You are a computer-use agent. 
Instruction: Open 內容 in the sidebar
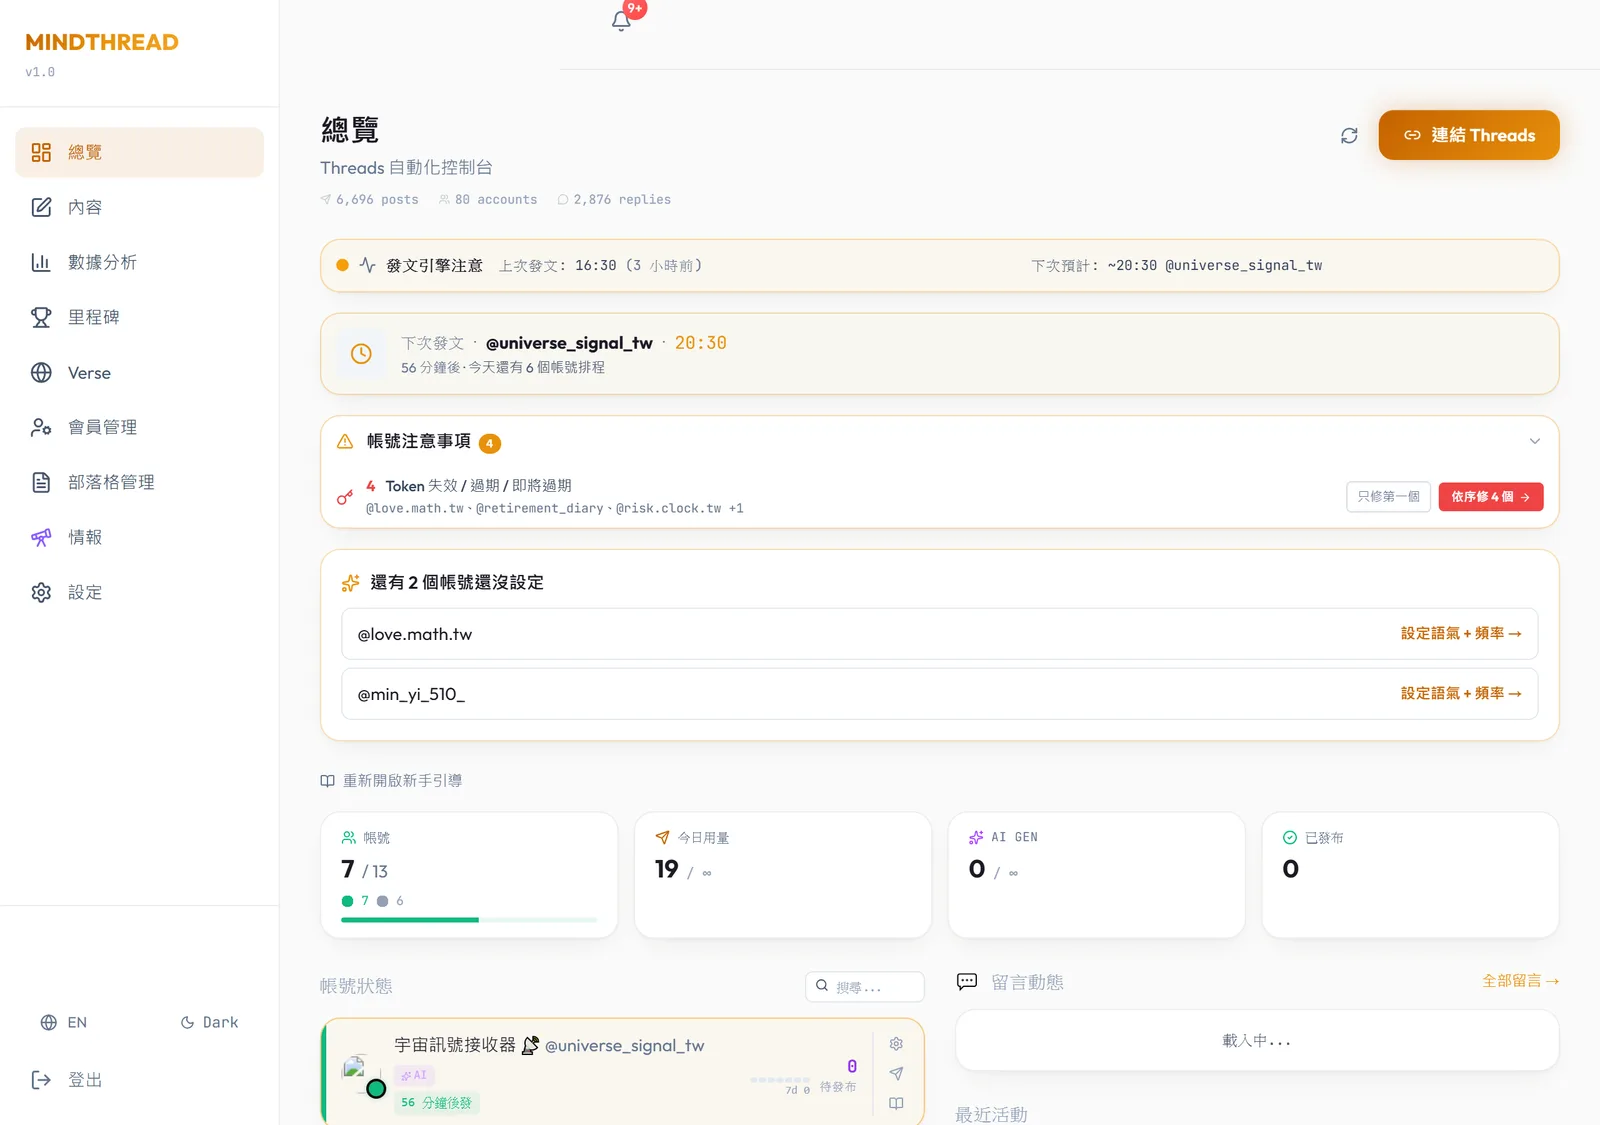140,207
